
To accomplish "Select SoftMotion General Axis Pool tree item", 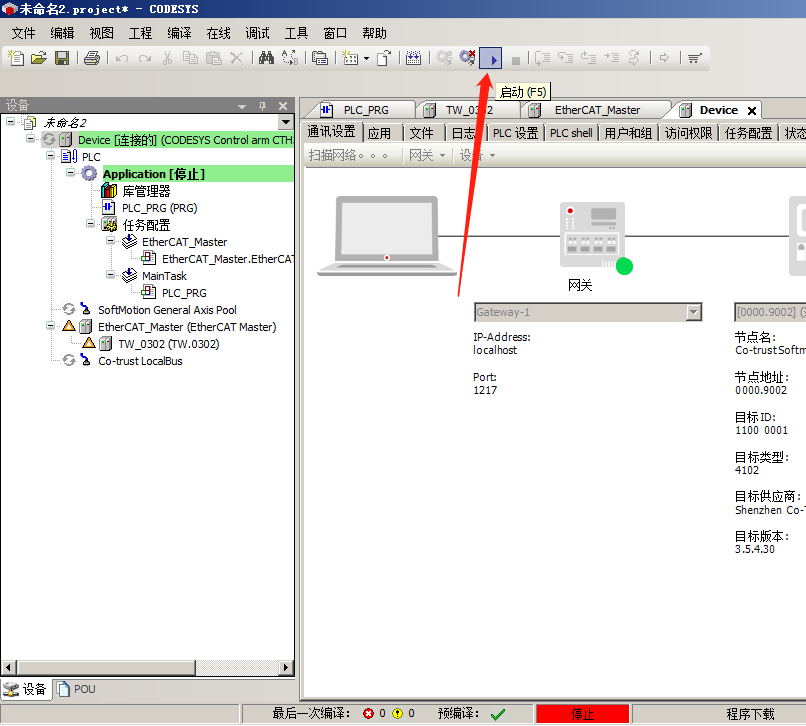I will [x=167, y=310].
